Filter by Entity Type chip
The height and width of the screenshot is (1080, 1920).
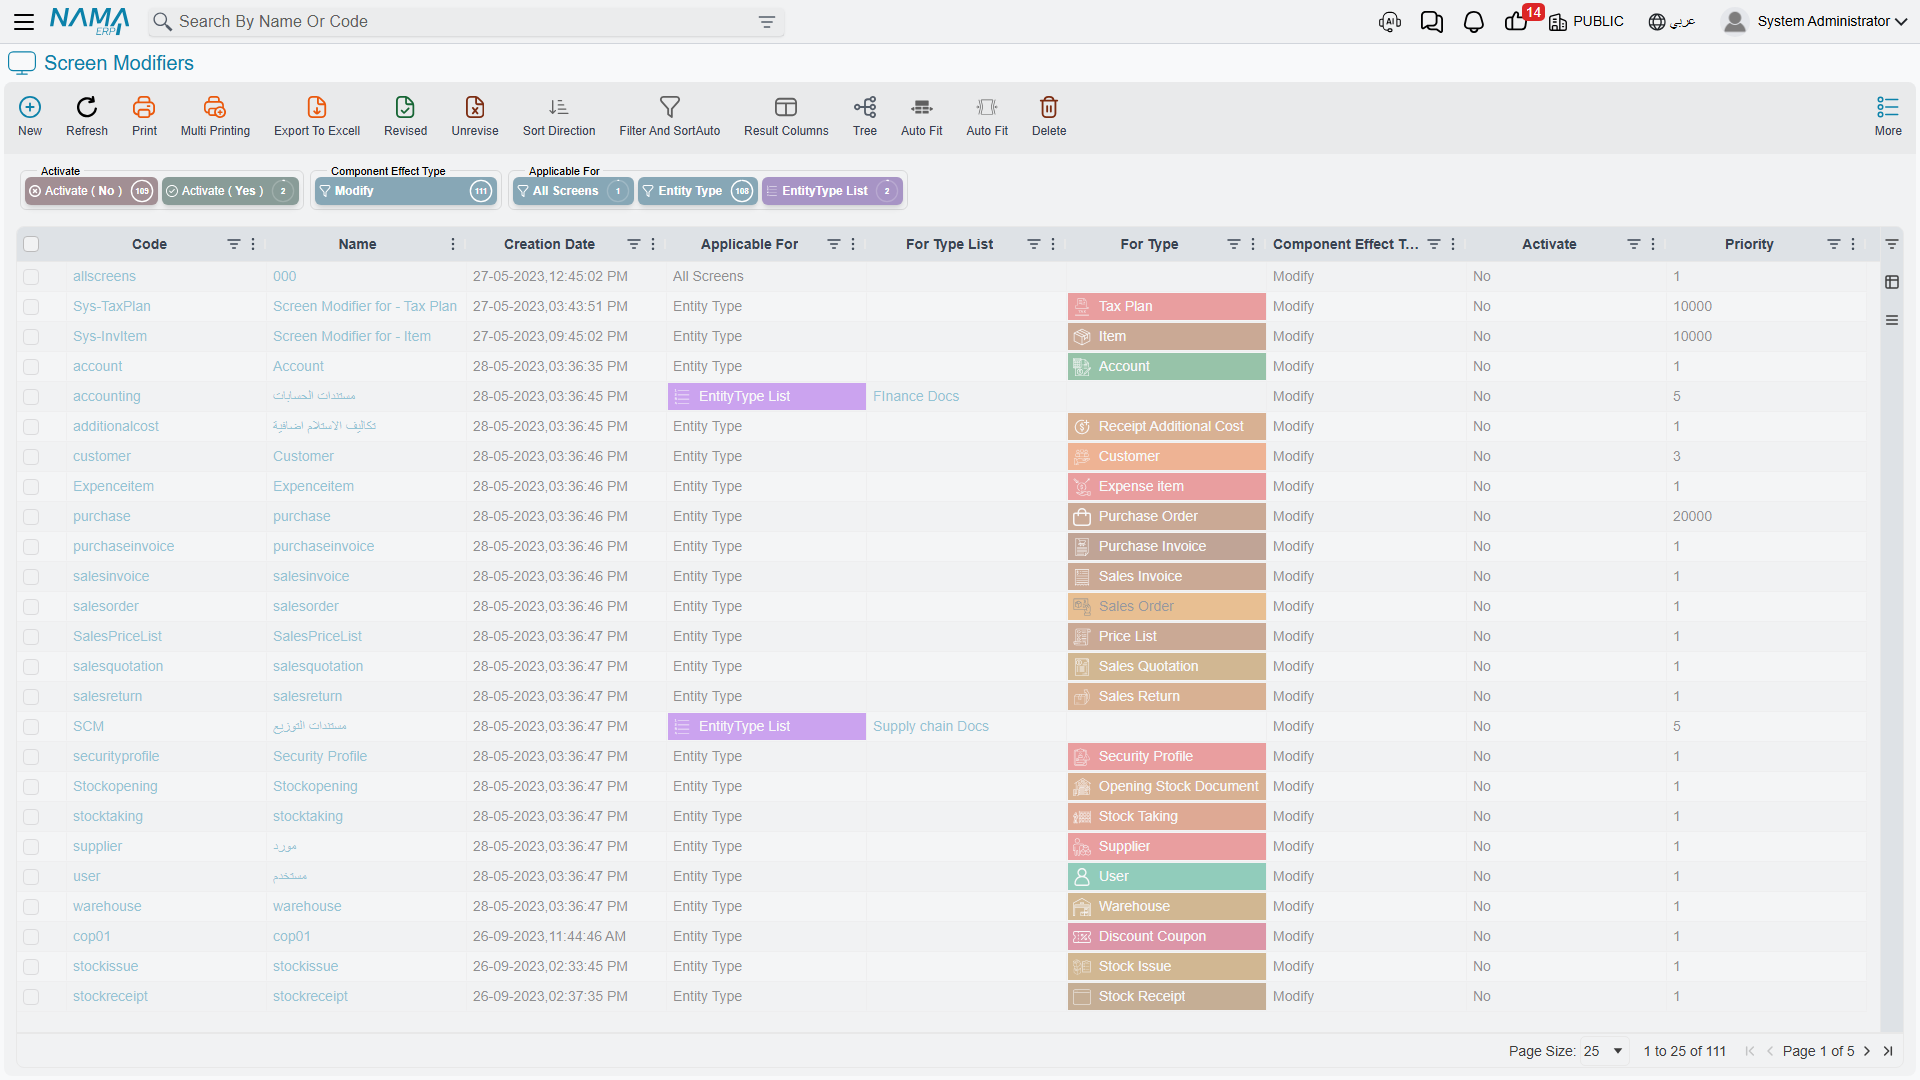698,191
